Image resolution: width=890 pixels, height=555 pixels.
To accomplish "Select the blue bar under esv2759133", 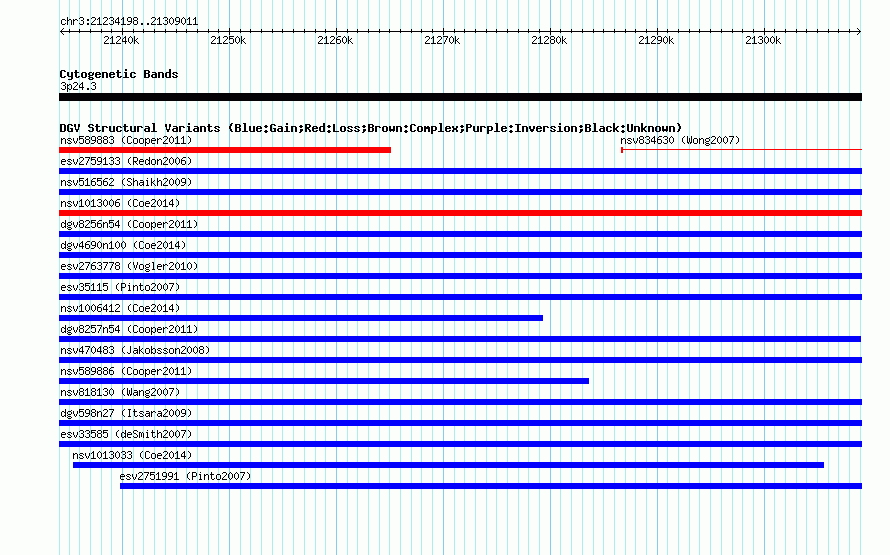I will 460,171.
